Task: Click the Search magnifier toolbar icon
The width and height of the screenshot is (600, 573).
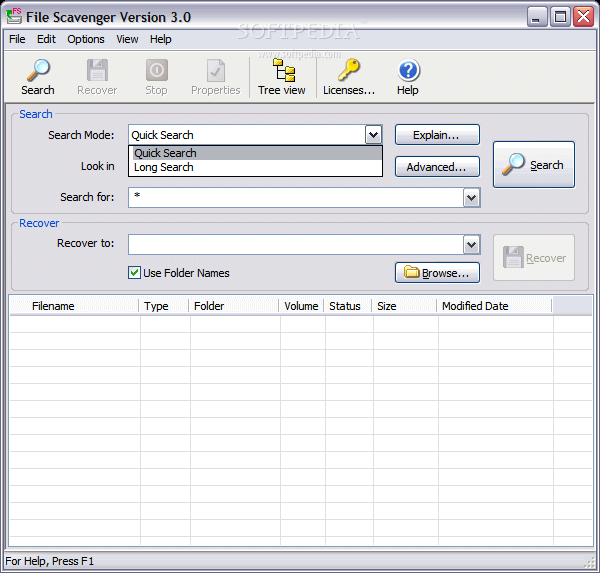Action: point(38,70)
